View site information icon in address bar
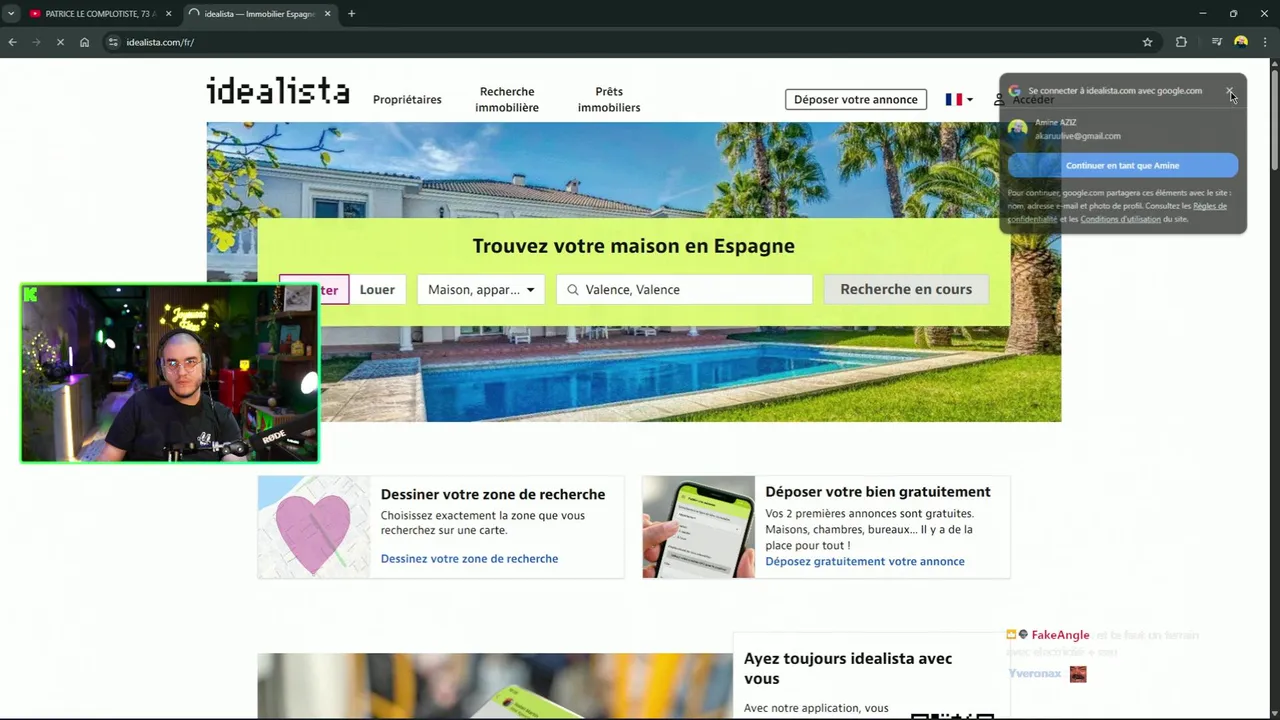Screen dimensions: 1280x720 [113, 42]
